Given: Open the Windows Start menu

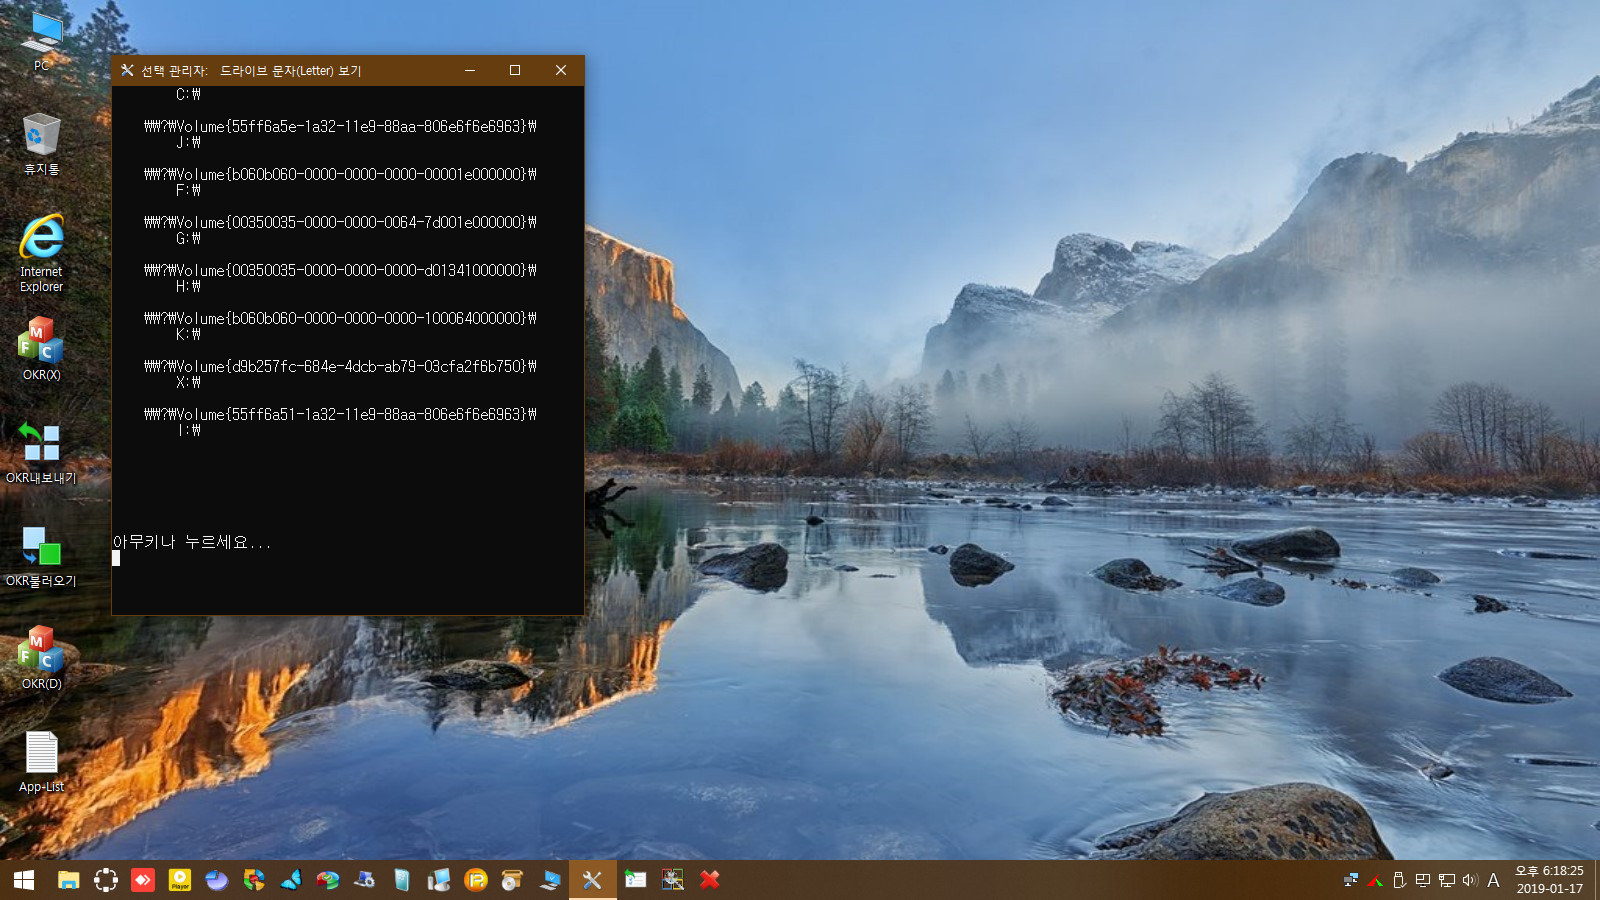Looking at the screenshot, I should click(x=24, y=880).
